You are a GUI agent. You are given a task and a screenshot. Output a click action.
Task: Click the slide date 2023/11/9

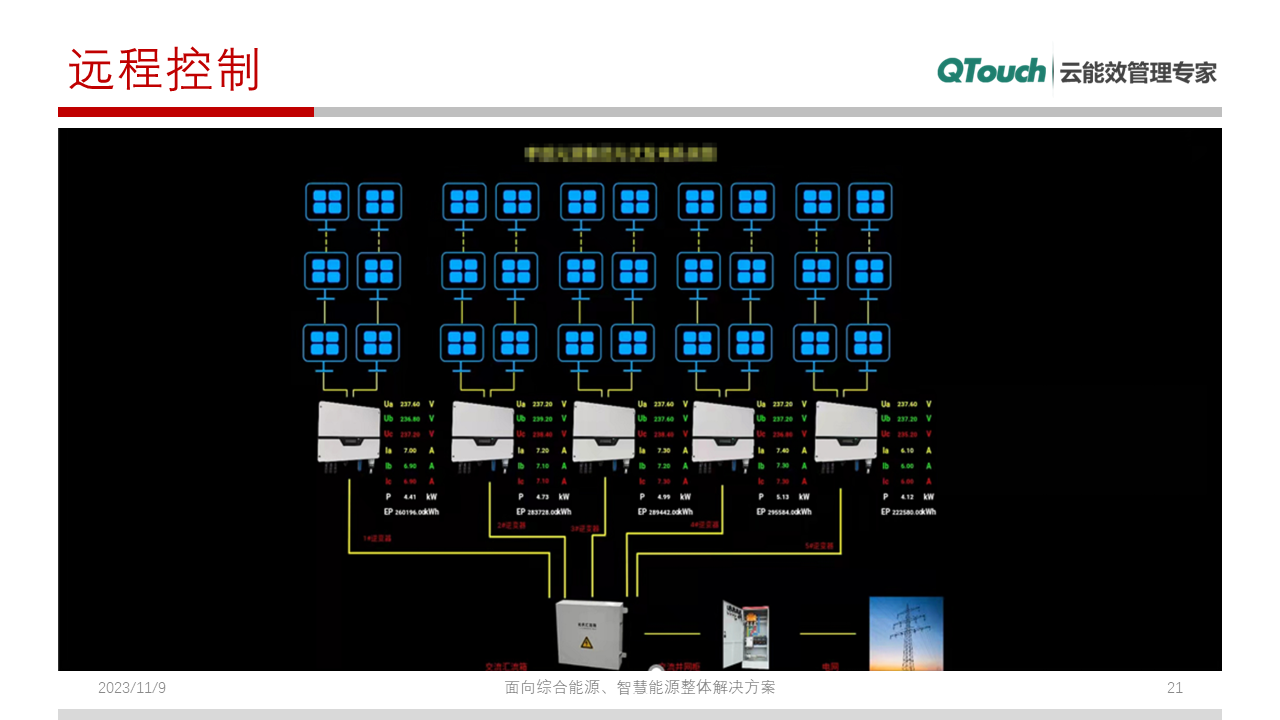(132, 688)
